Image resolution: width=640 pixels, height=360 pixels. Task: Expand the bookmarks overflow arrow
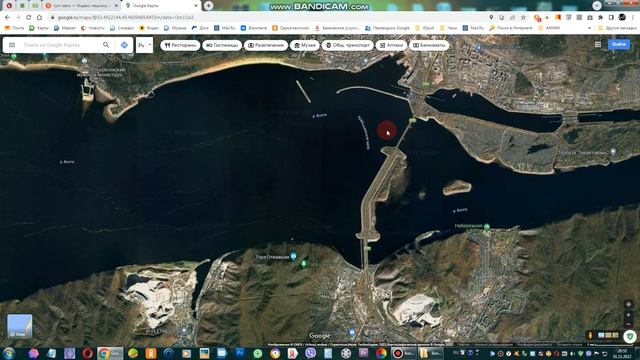(x=589, y=28)
